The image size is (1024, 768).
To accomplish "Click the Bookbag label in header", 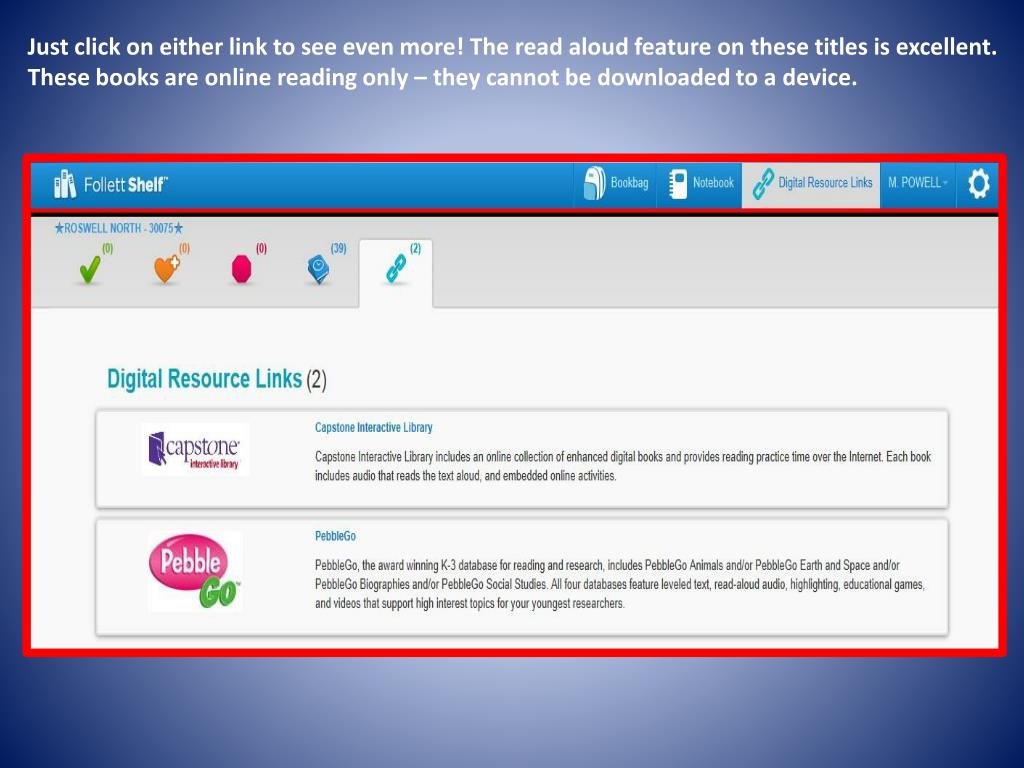I will 630,183.
